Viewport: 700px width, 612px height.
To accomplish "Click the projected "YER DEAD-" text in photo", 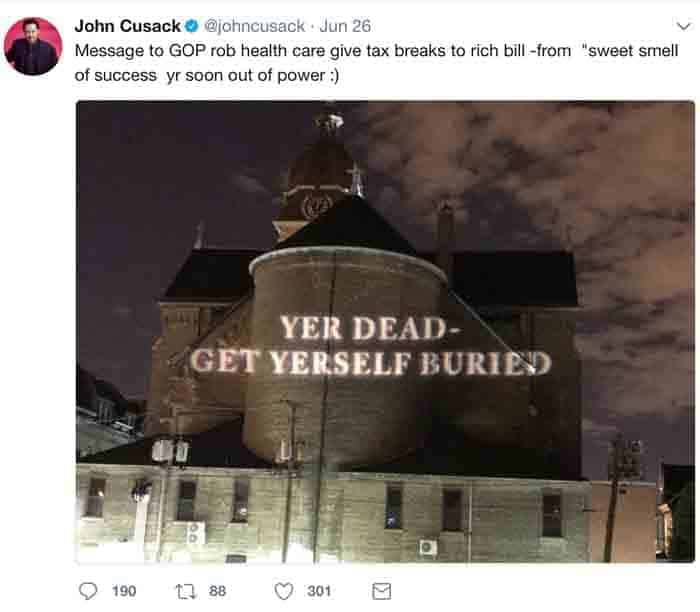I will [x=369, y=328].
